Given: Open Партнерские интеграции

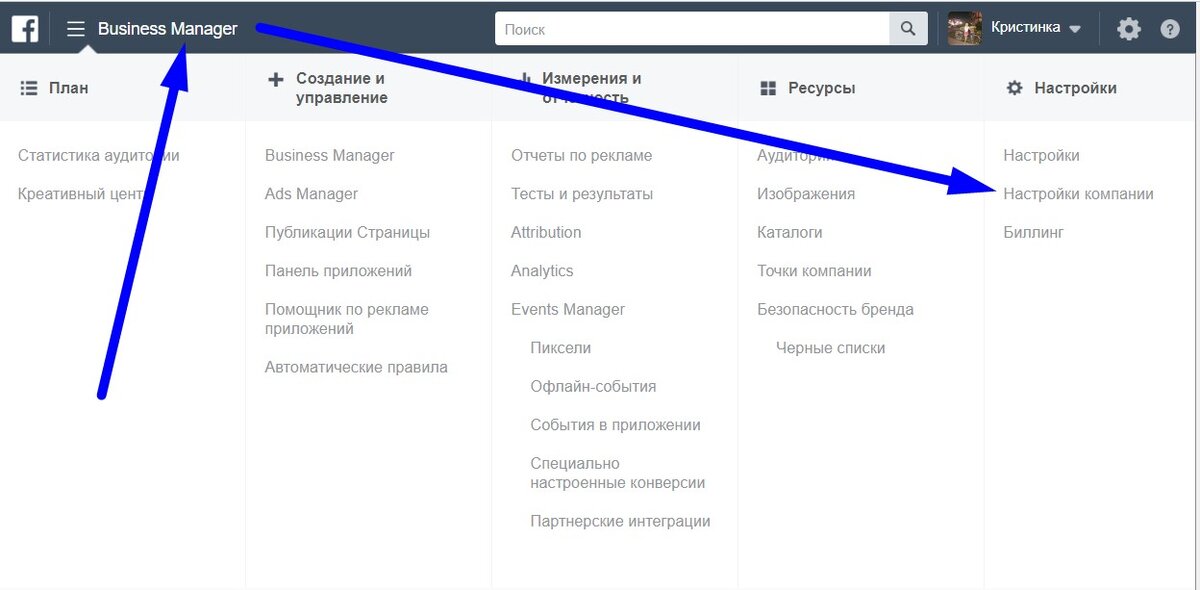Looking at the screenshot, I should (x=620, y=521).
